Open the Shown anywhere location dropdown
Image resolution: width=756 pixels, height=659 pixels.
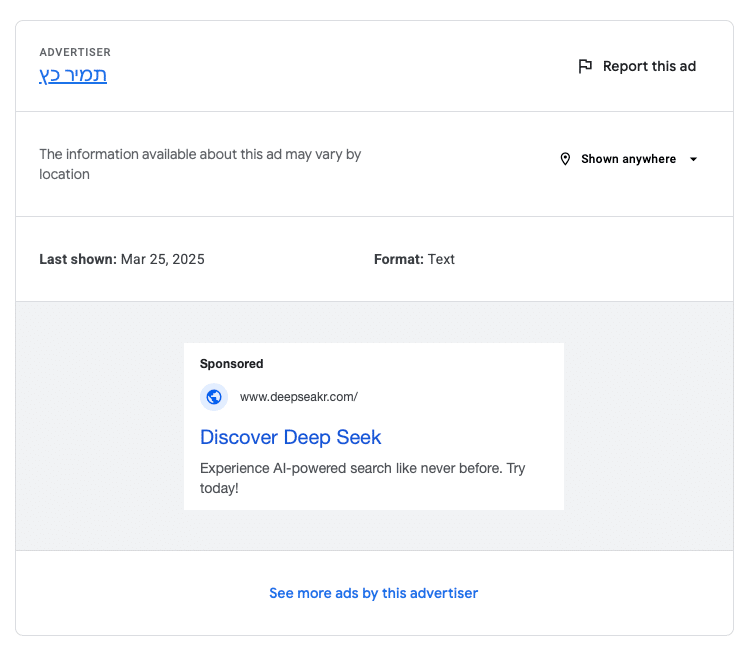[x=629, y=159]
